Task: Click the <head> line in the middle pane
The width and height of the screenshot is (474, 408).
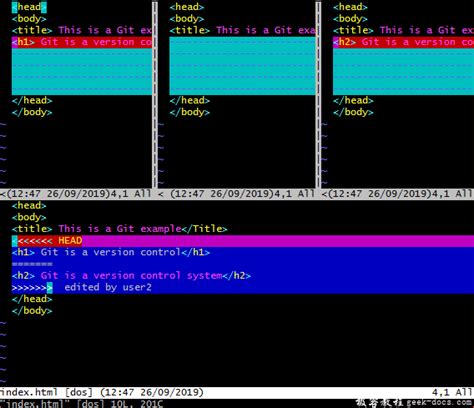Action: [x=187, y=7]
